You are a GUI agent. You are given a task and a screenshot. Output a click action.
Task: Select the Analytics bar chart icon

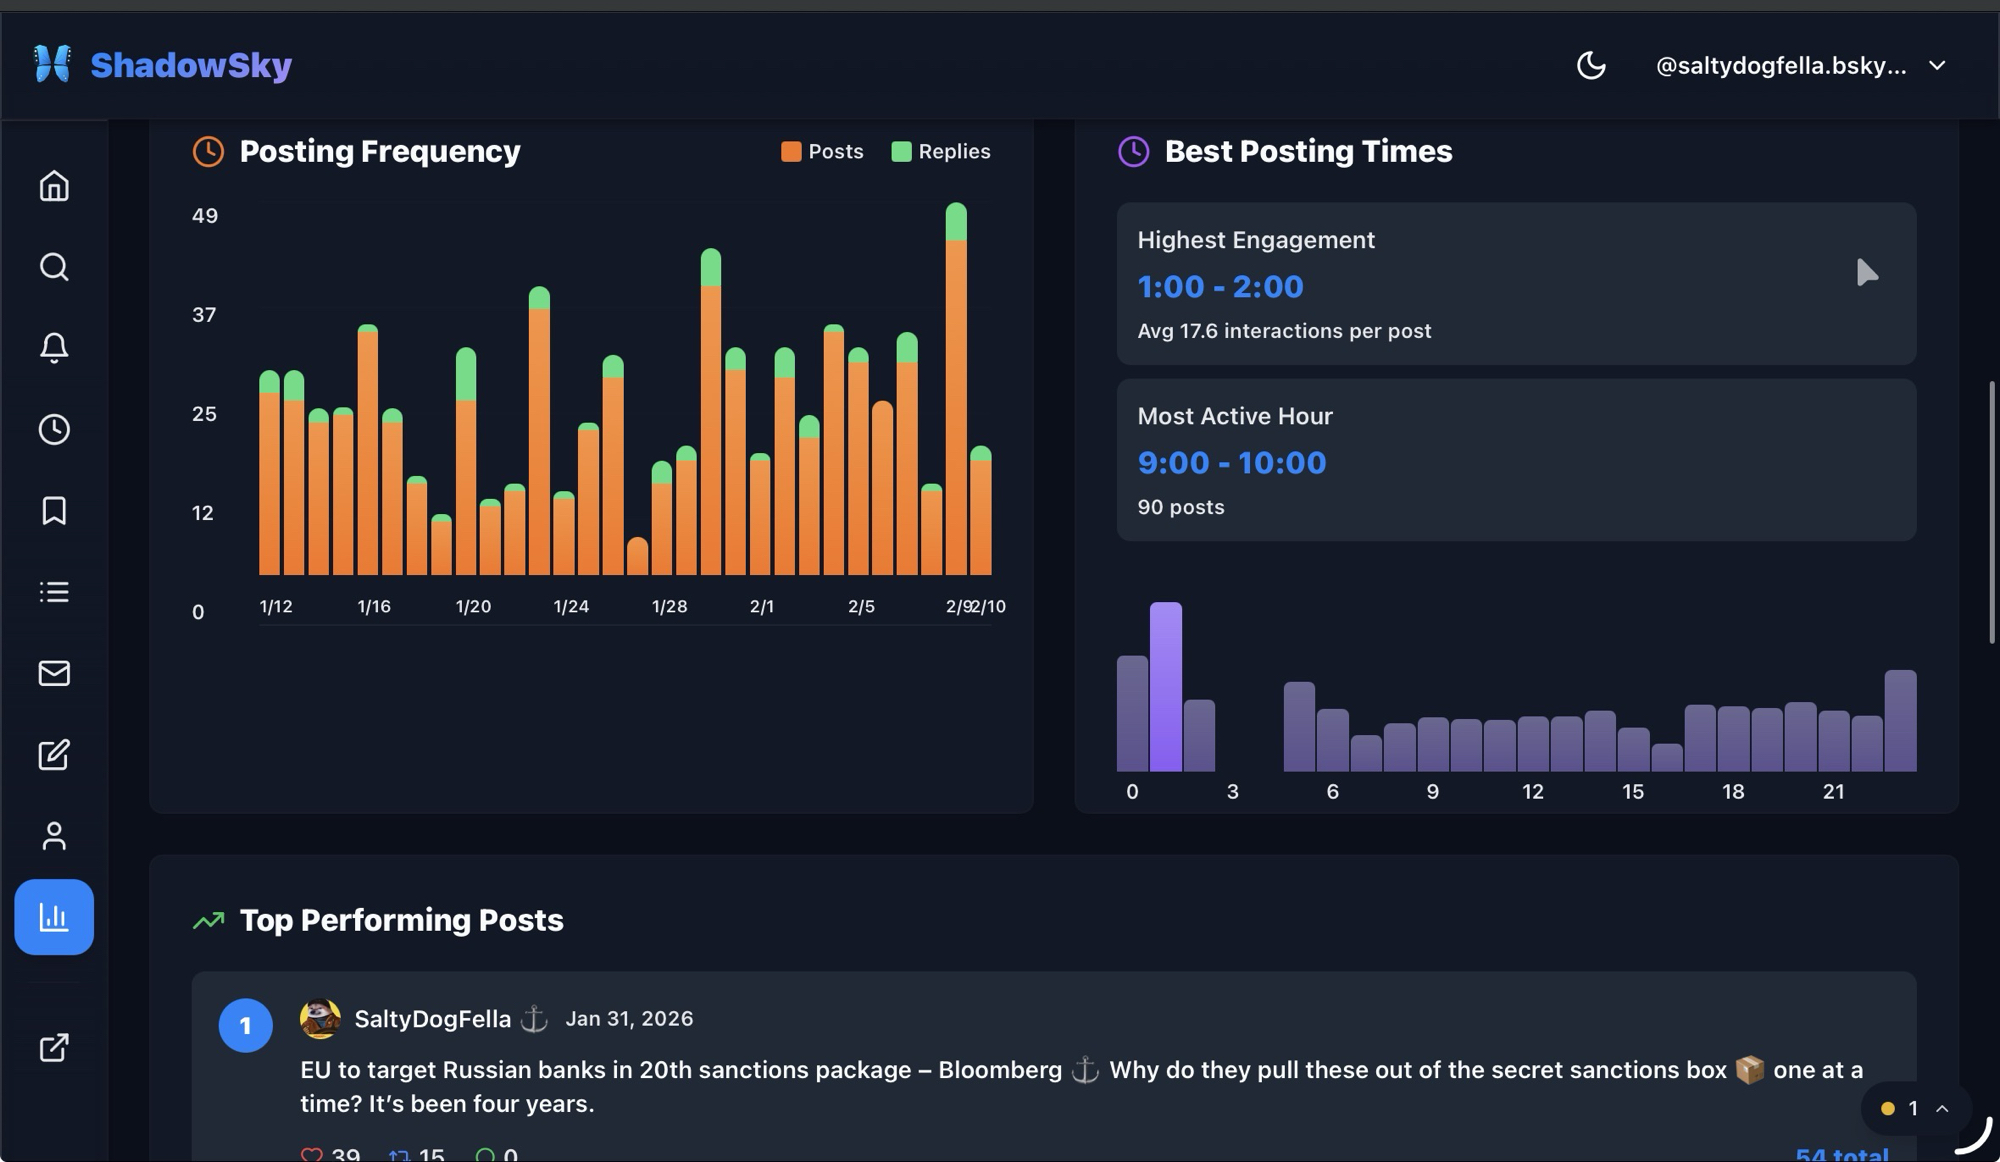click(x=54, y=917)
